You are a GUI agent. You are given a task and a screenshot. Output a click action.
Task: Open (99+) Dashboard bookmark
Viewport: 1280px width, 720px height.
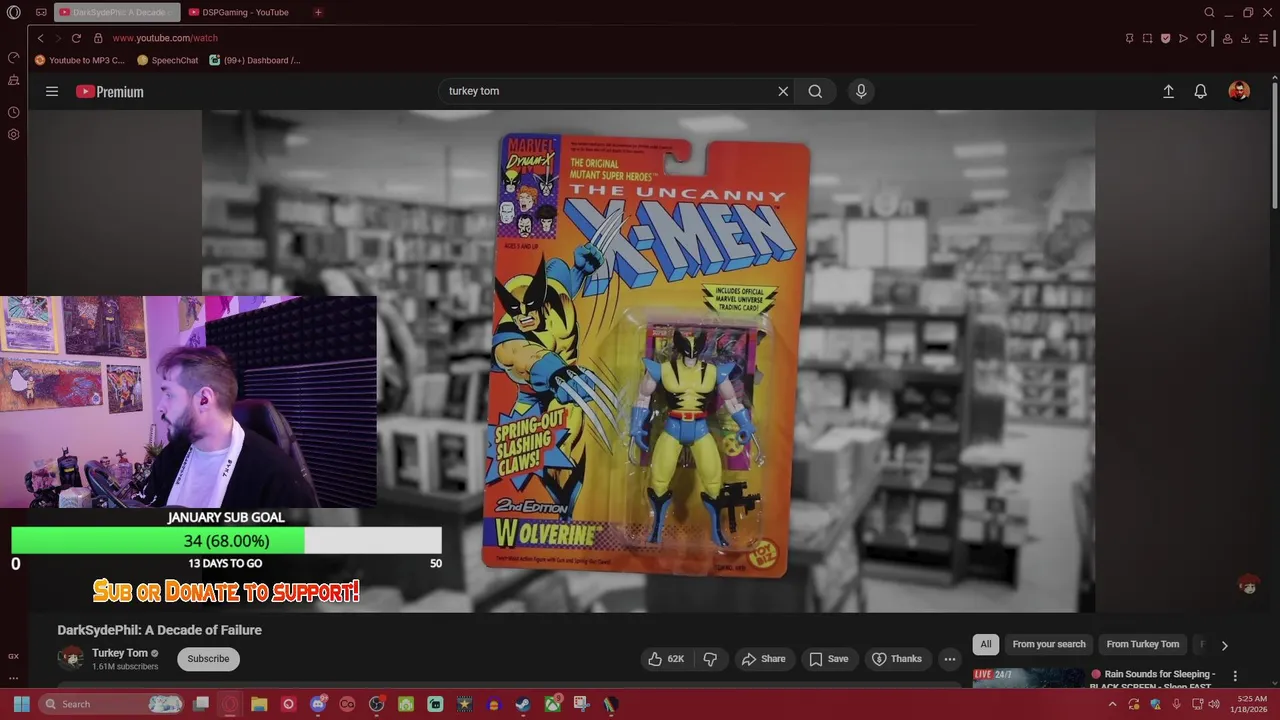[255, 60]
